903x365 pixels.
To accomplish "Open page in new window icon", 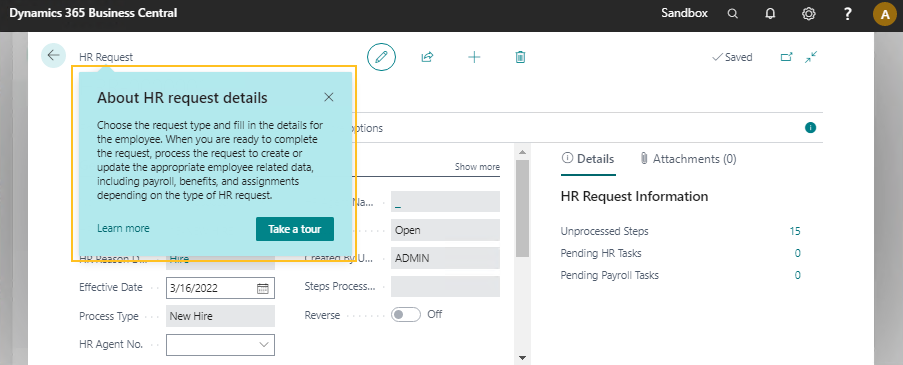I will pos(786,57).
